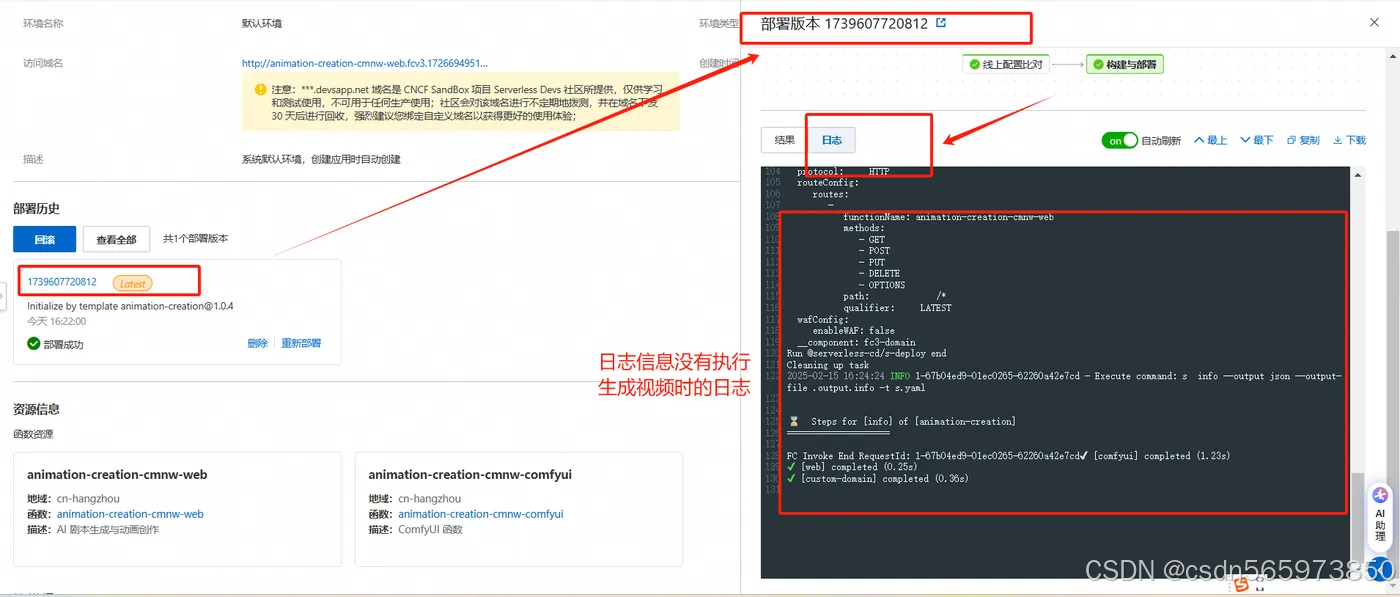Click log line 'enableWAF: false'
The height and width of the screenshot is (597, 1400).
tap(853, 330)
